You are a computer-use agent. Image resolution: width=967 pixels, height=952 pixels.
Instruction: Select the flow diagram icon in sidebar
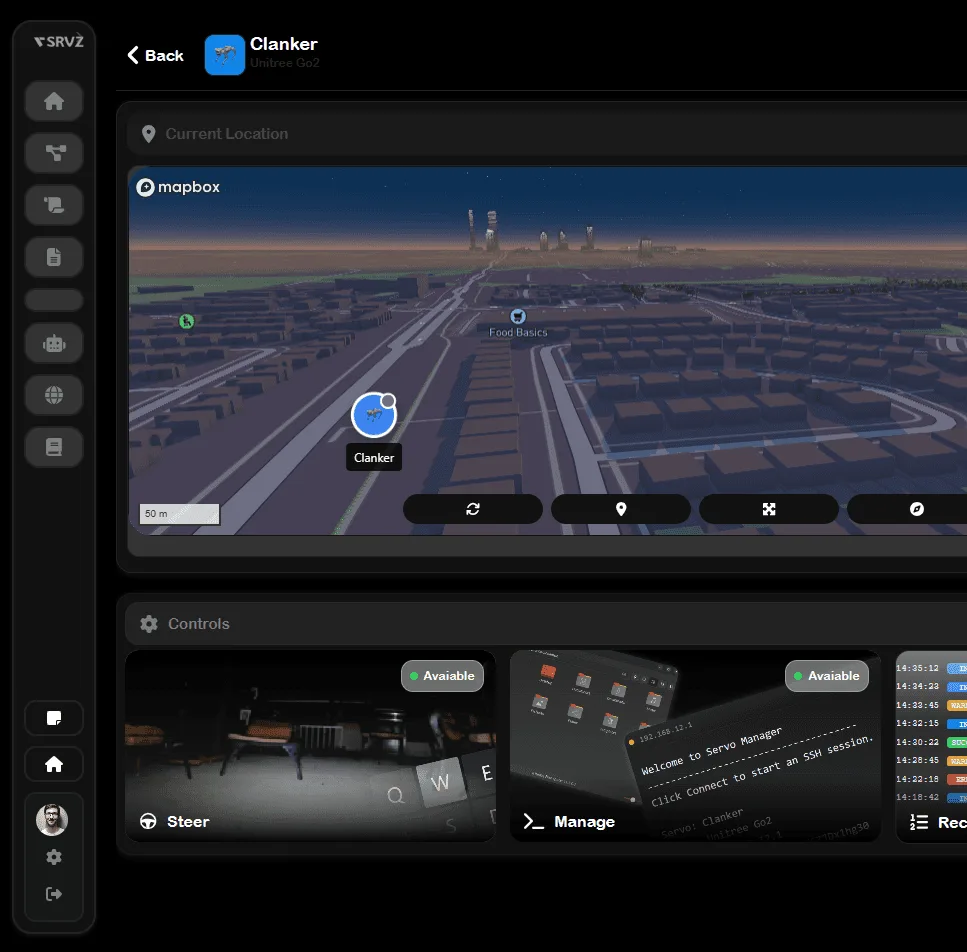coord(54,153)
